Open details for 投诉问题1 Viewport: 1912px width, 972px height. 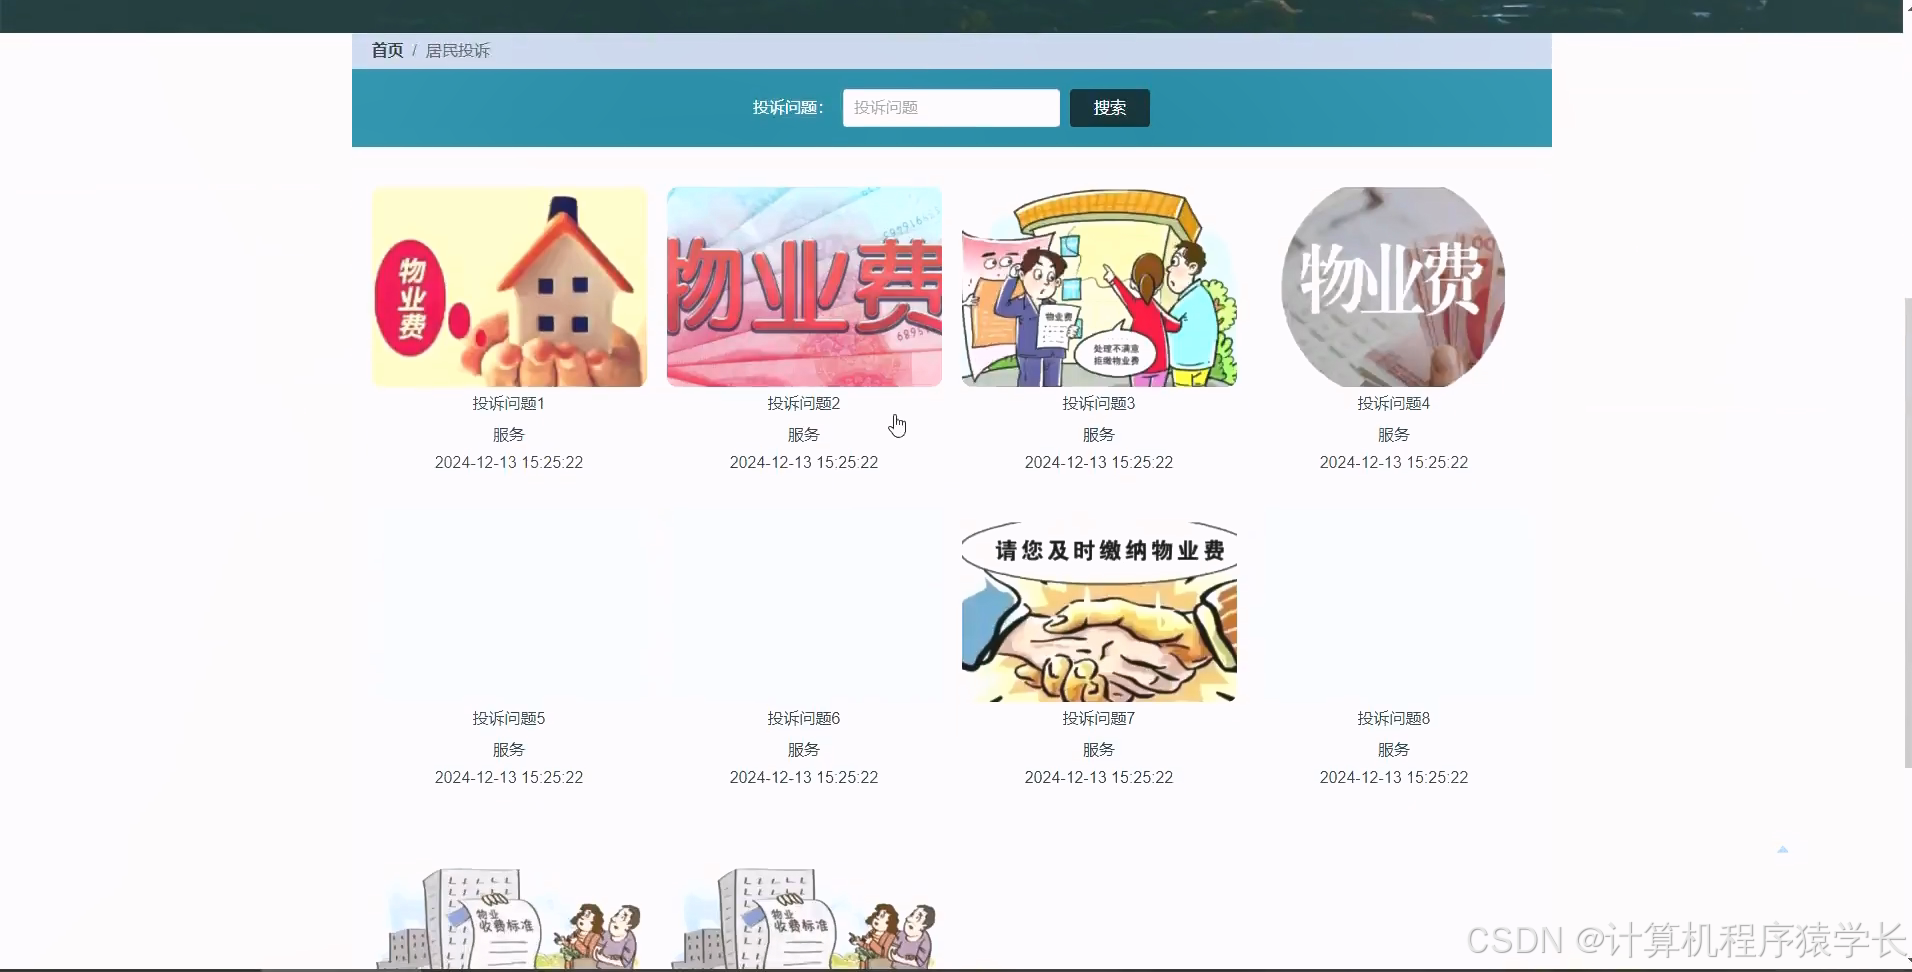click(508, 403)
